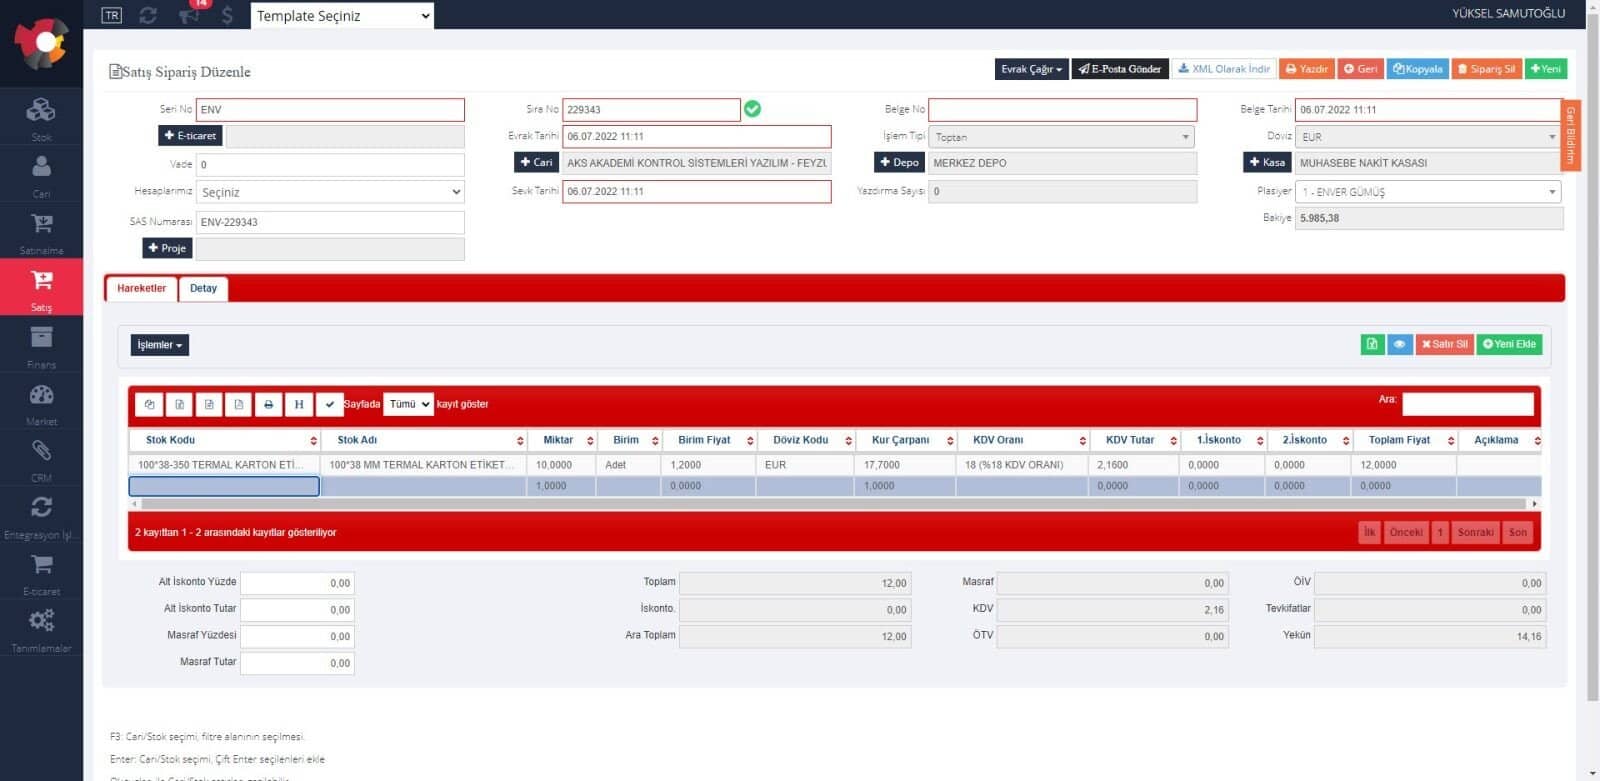
Task: Click the check mark icon in grid toolbar
Action: tap(329, 404)
